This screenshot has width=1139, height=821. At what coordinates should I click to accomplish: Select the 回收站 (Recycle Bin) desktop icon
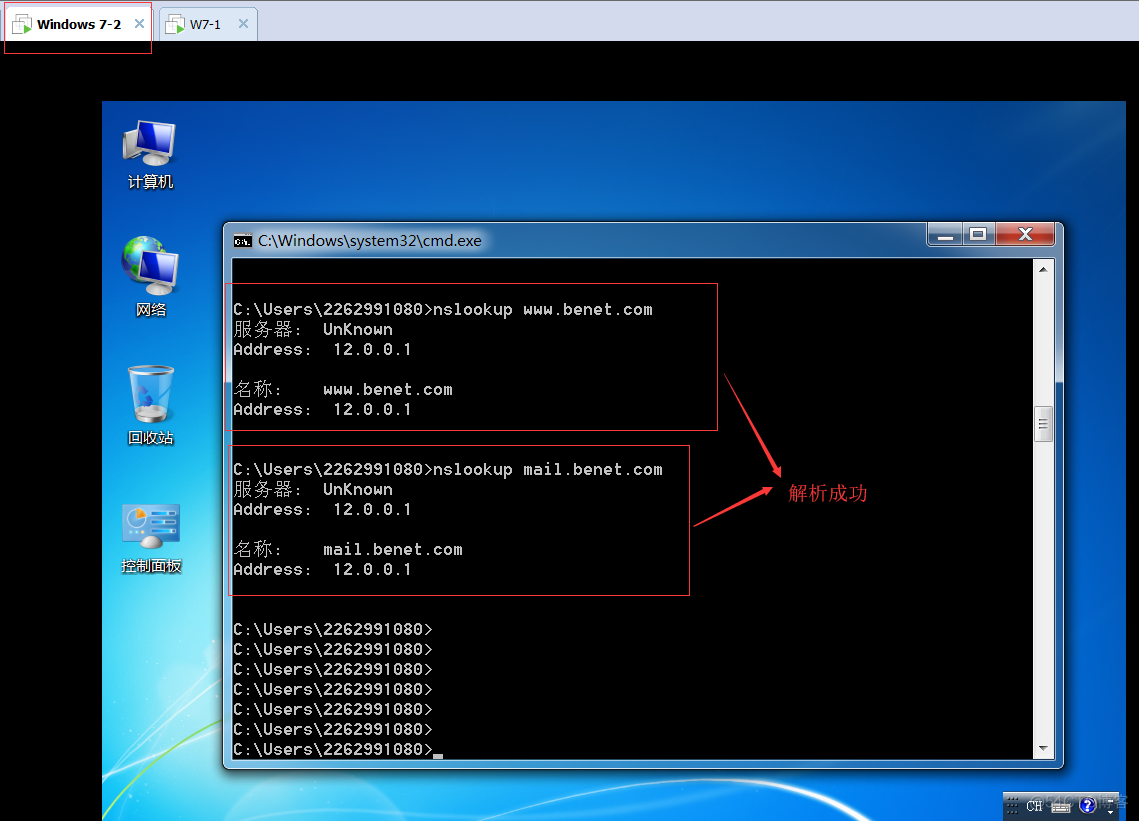tap(150, 405)
